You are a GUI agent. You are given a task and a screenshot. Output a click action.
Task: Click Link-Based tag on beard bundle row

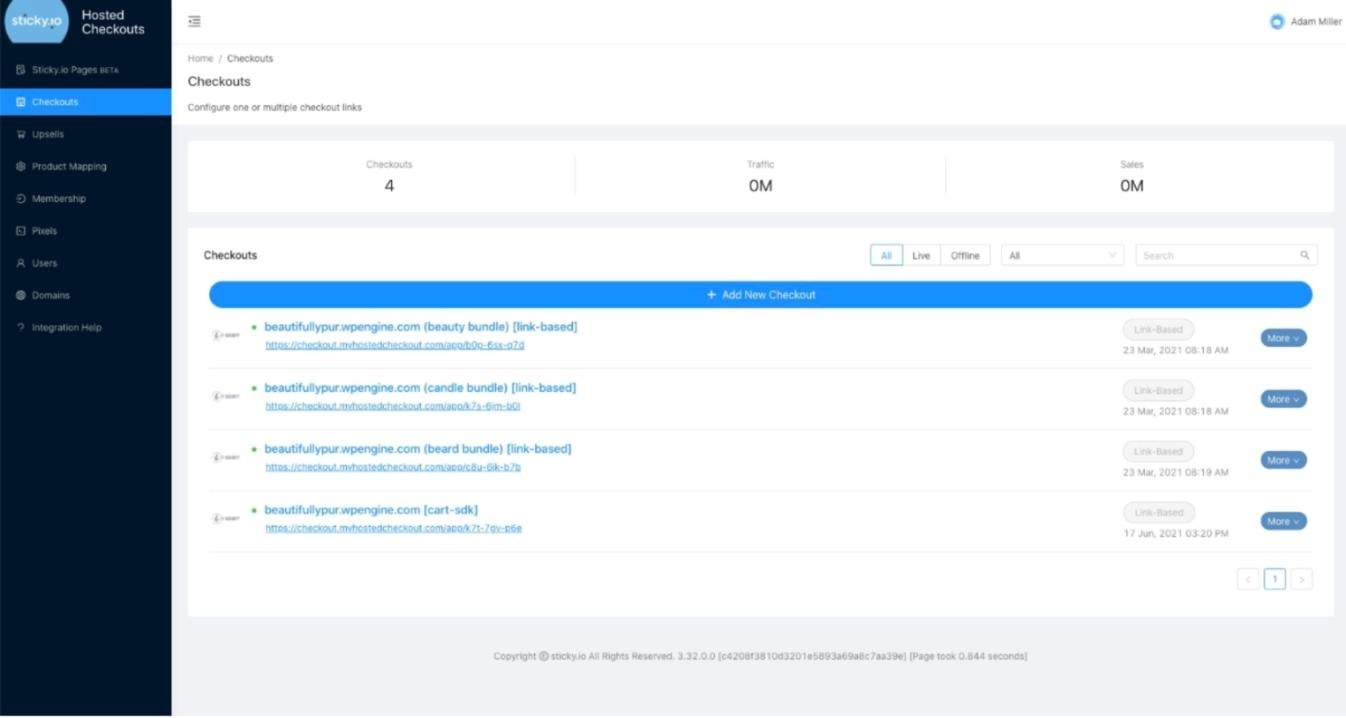1158,452
